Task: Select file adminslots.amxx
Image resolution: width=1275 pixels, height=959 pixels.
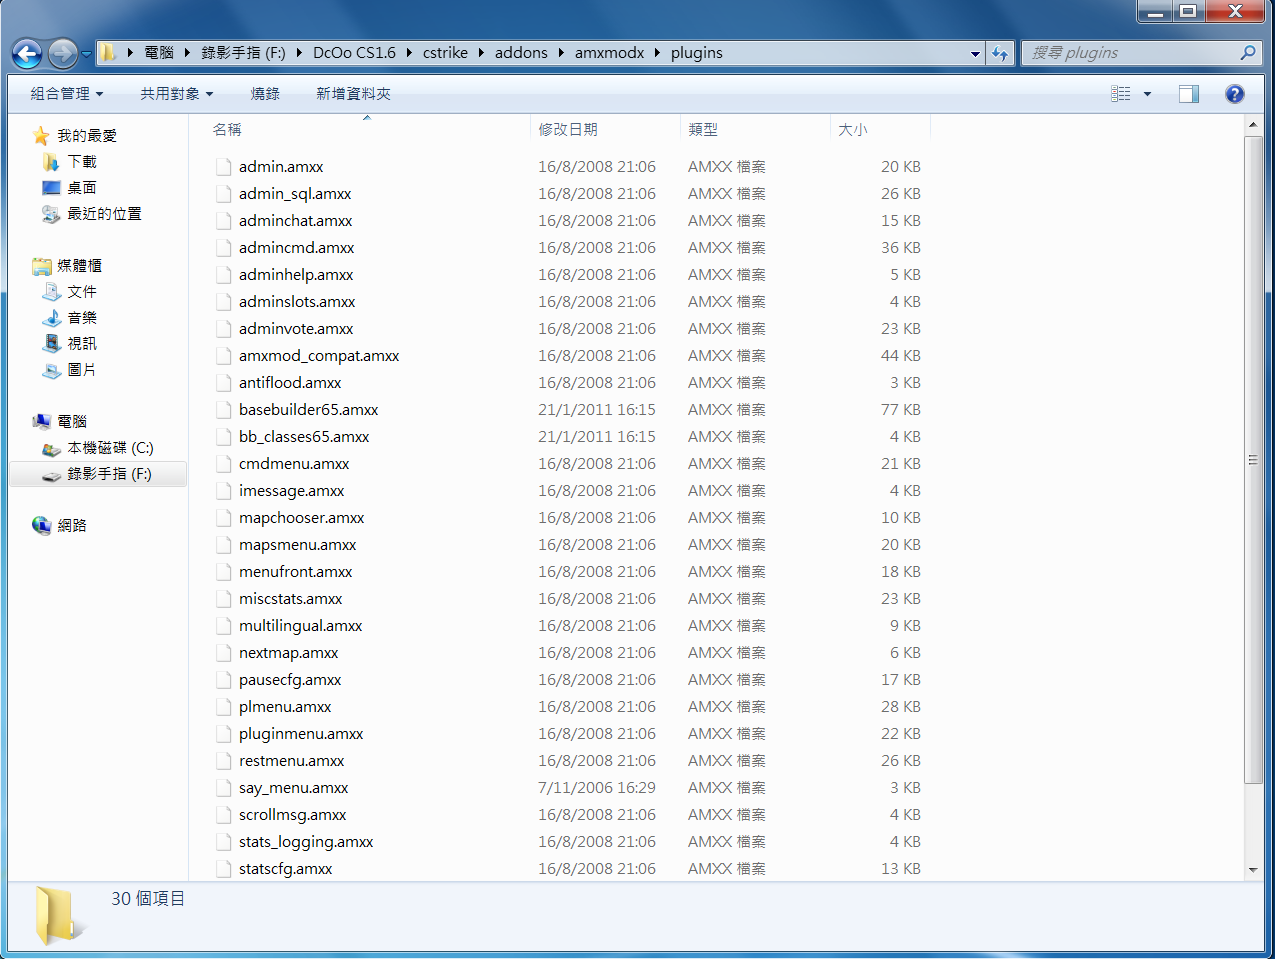Action: point(297,302)
